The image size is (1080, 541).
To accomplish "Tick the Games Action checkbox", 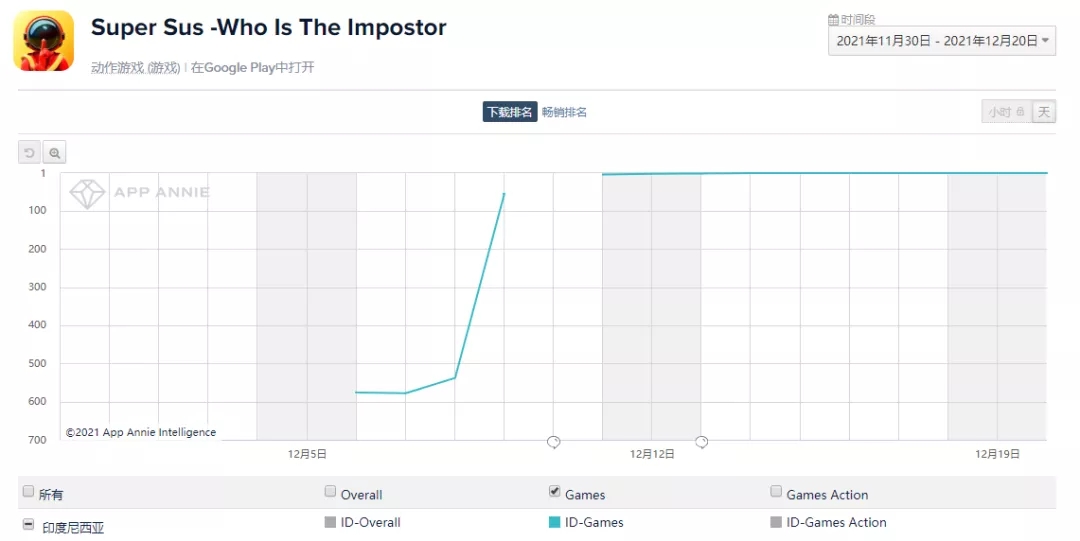I will [776, 492].
